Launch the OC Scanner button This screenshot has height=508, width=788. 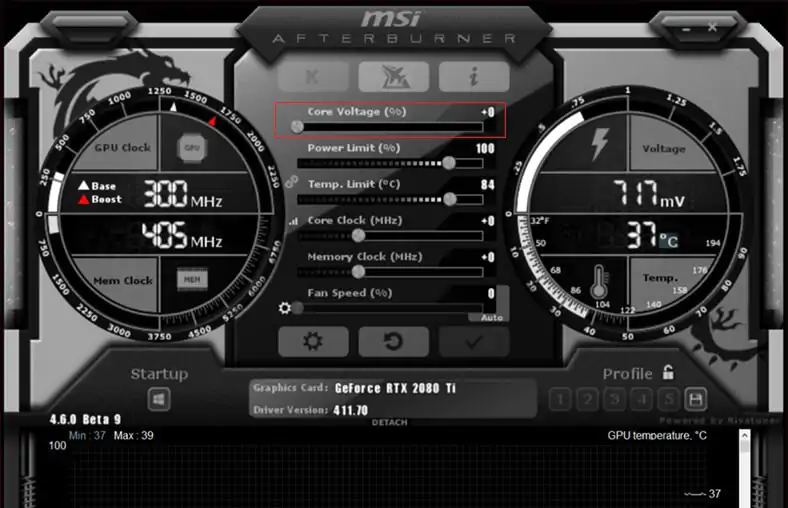click(x=393, y=76)
